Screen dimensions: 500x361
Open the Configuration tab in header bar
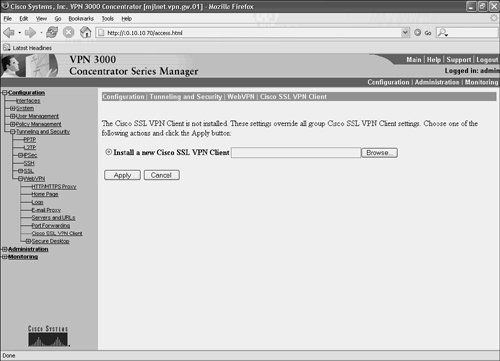388,82
